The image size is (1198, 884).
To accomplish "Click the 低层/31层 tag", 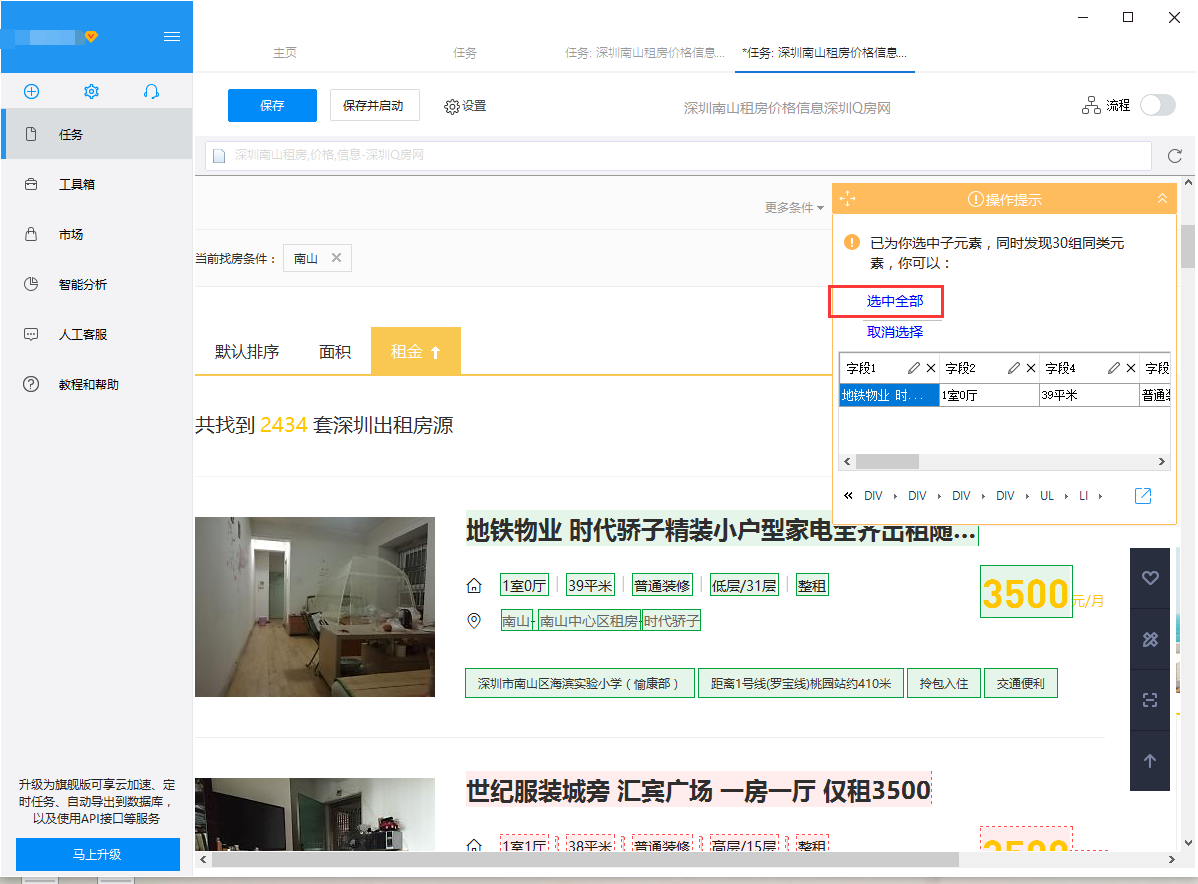I will (x=744, y=585).
